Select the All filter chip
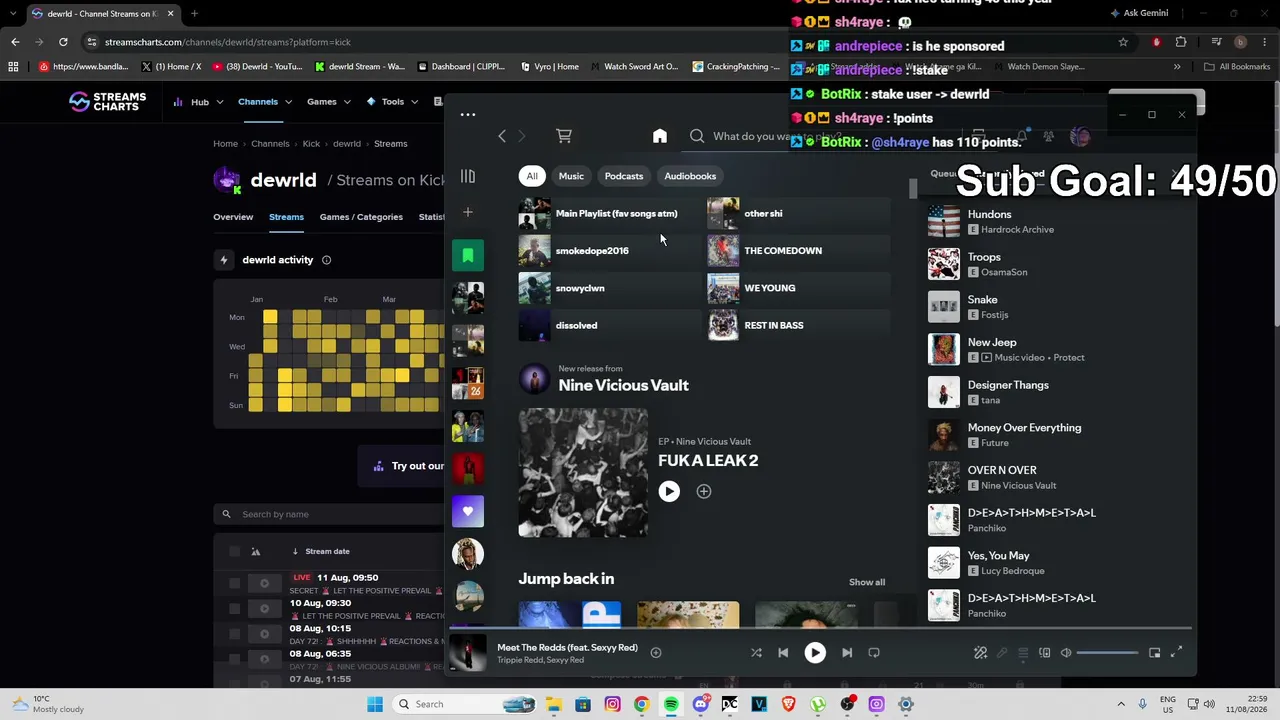 coord(532,176)
